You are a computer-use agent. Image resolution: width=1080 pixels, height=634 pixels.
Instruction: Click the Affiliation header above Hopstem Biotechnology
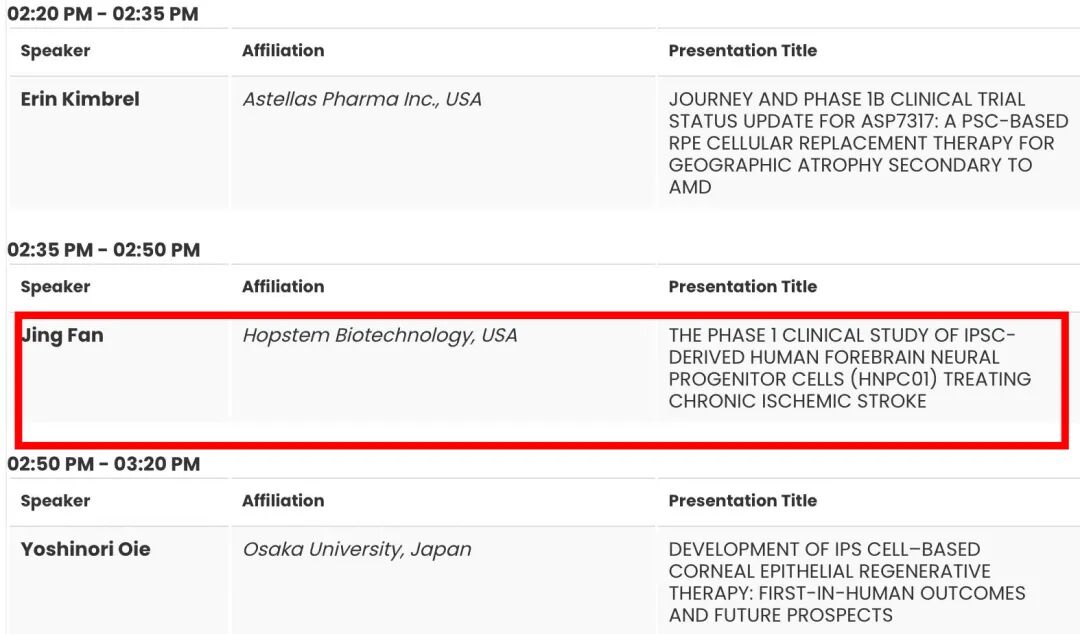pos(283,286)
